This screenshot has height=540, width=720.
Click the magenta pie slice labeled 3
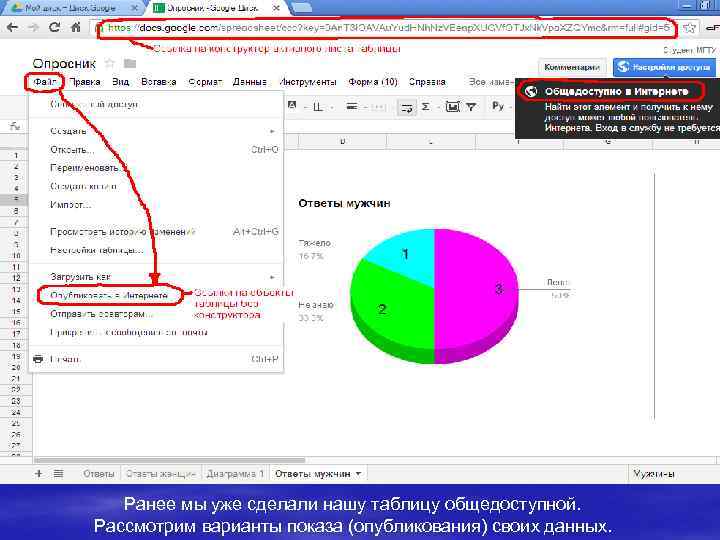point(478,289)
